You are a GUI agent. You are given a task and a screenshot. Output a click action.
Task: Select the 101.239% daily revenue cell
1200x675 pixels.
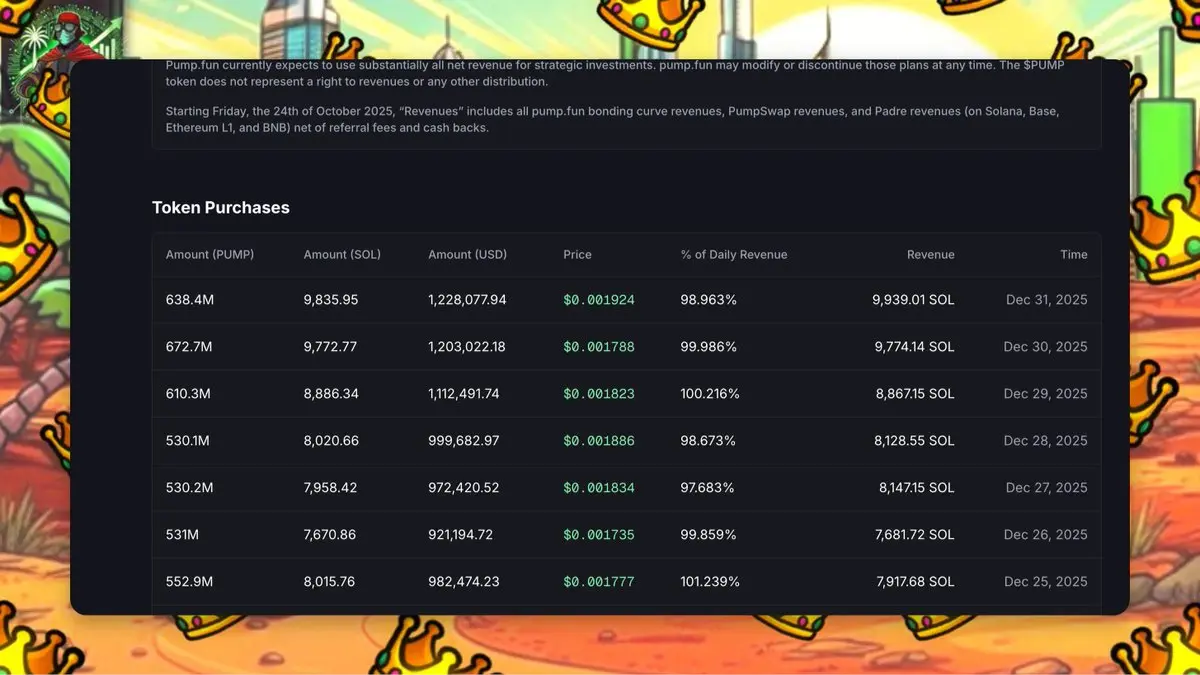click(710, 582)
